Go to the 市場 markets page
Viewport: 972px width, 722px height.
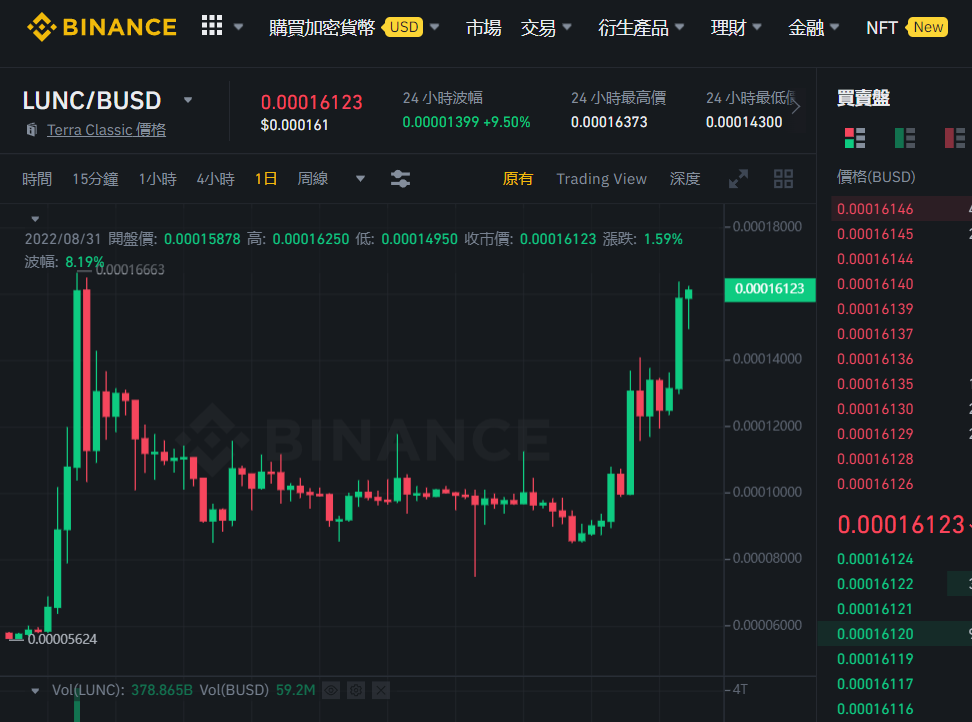point(484,28)
